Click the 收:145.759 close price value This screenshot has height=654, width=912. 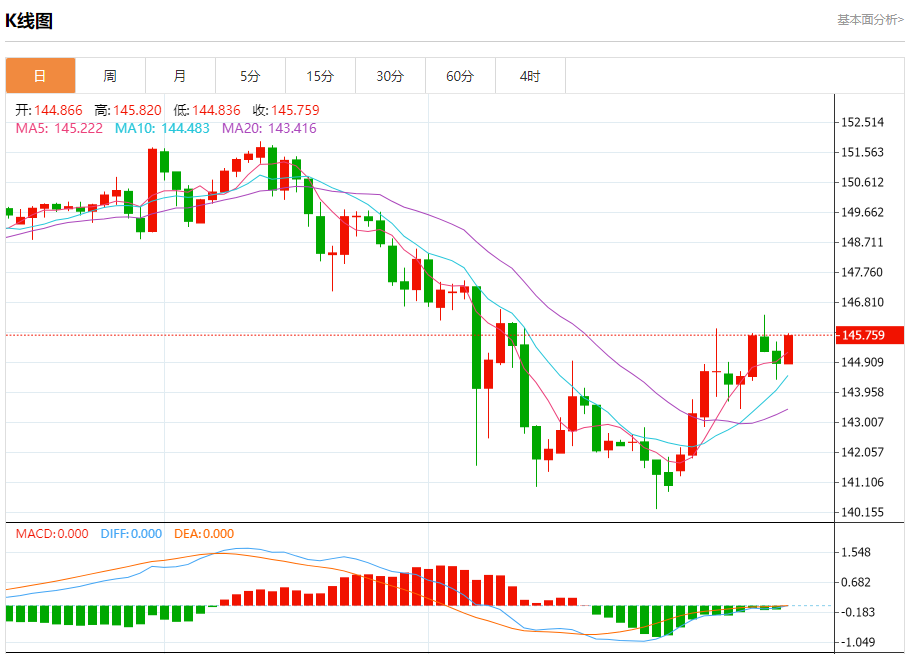pyautogui.click(x=286, y=110)
